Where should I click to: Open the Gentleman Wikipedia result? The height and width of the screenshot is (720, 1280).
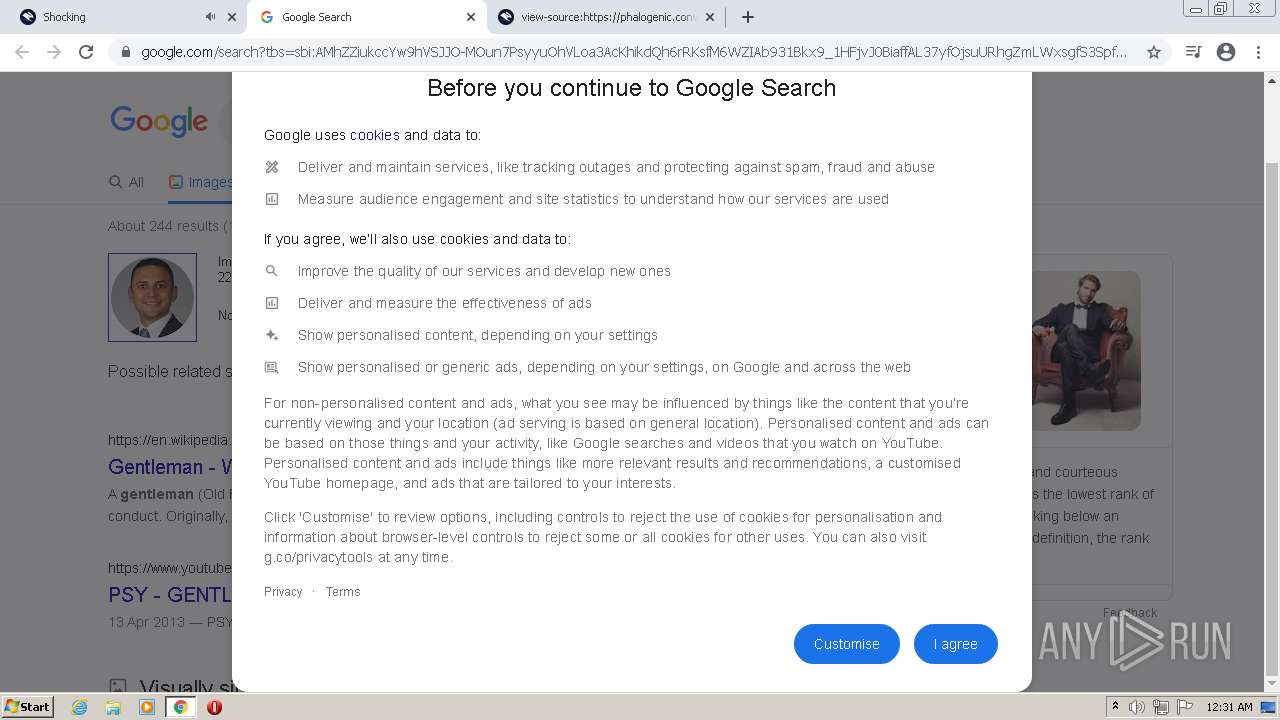tap(170, 467)
